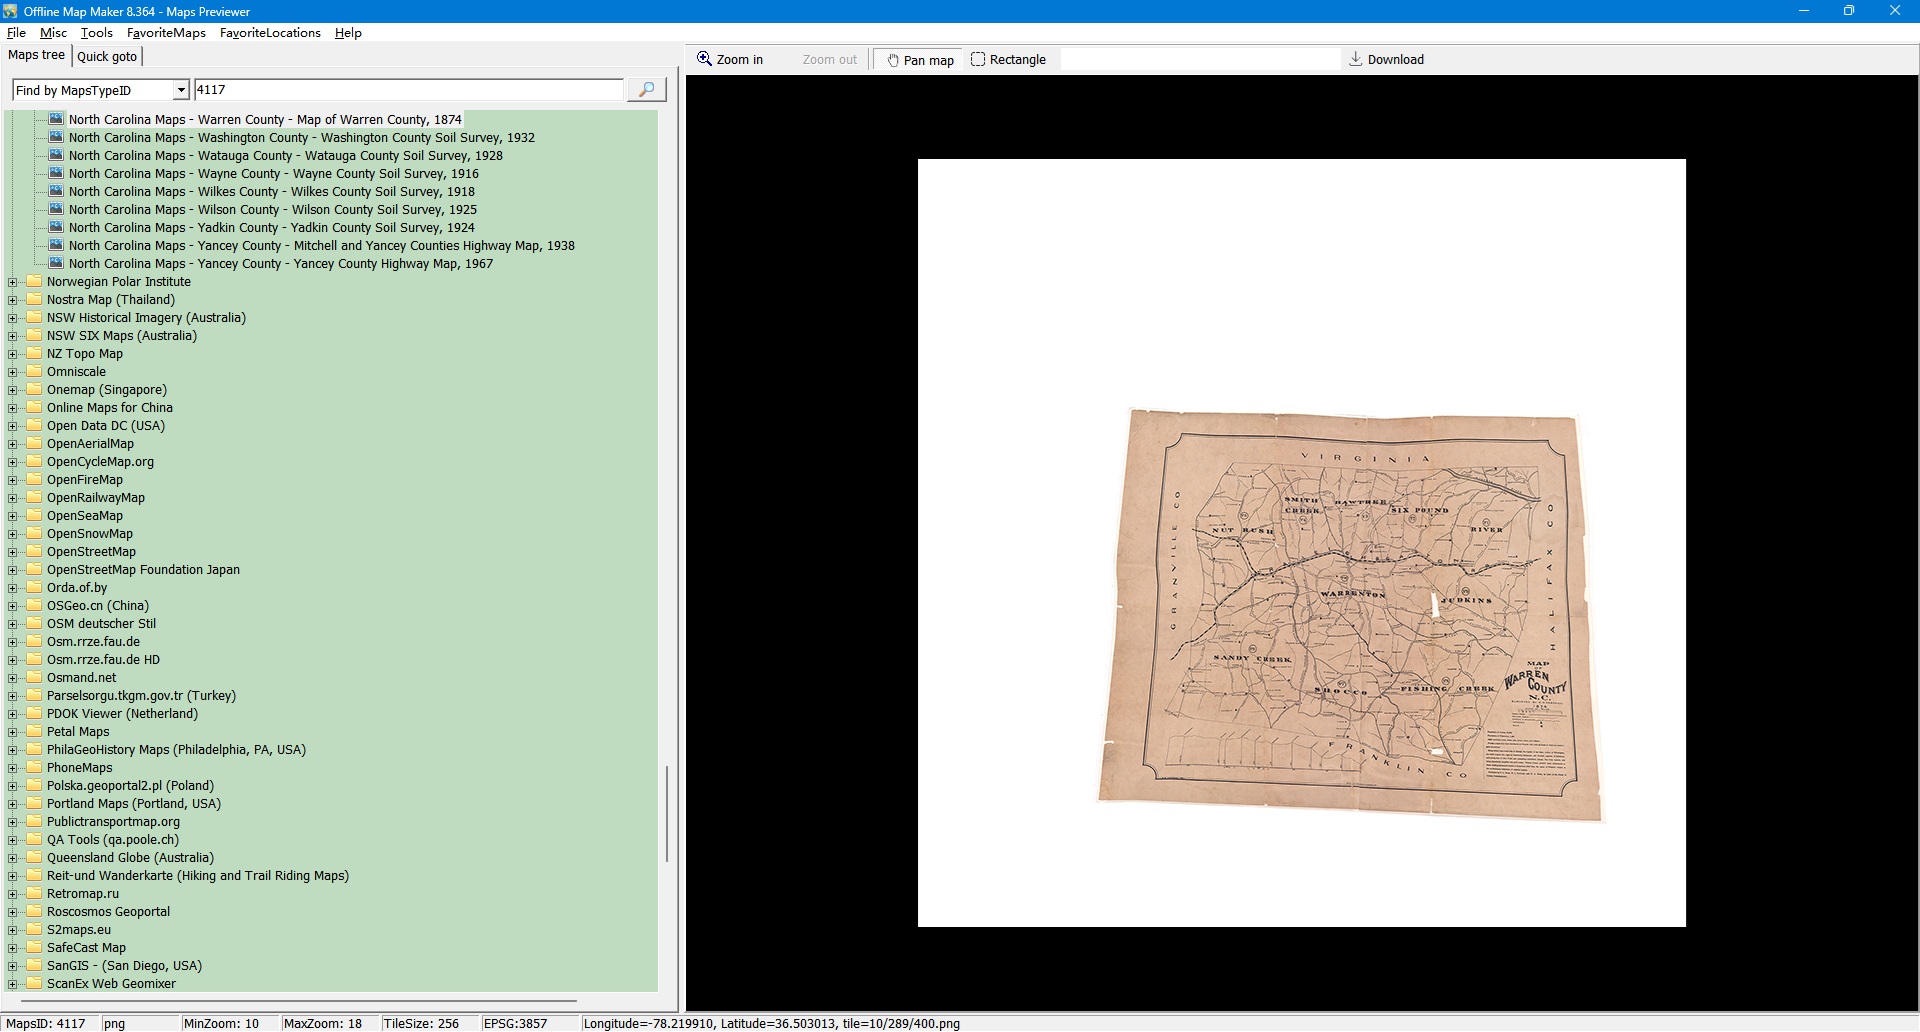Expand the NZ Topo Map folder

coord(13,354)
